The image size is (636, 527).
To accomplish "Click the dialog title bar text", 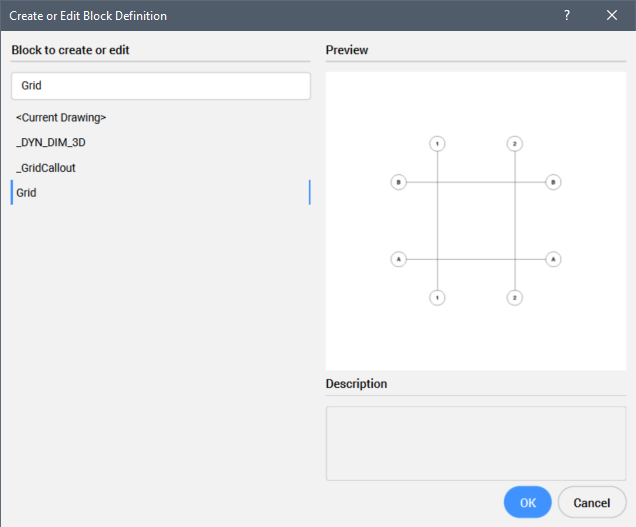I will coord(88,16).
